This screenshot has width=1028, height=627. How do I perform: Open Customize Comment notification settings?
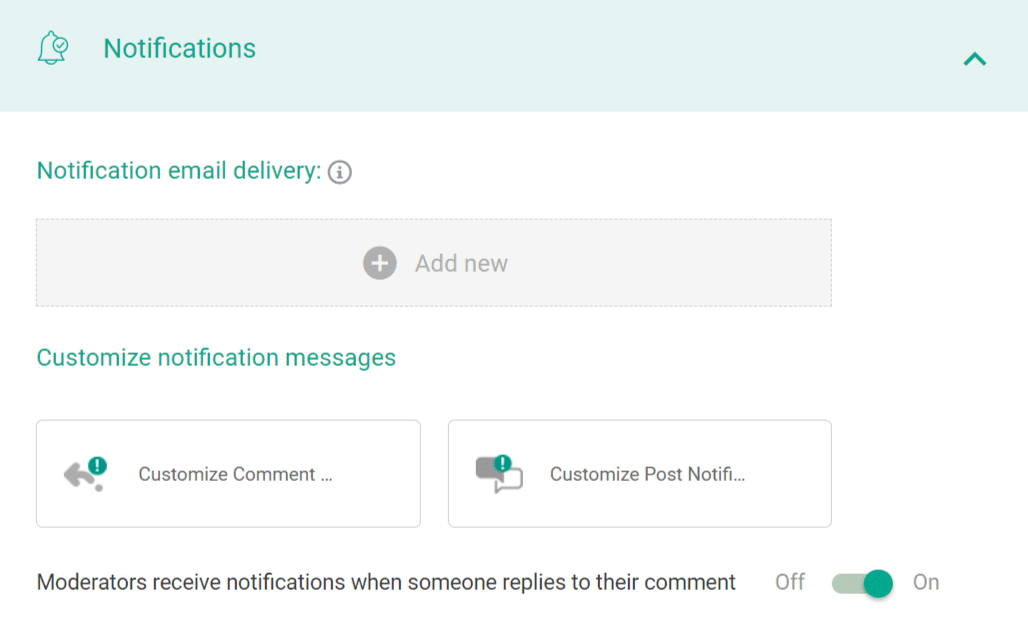(235, 474)
